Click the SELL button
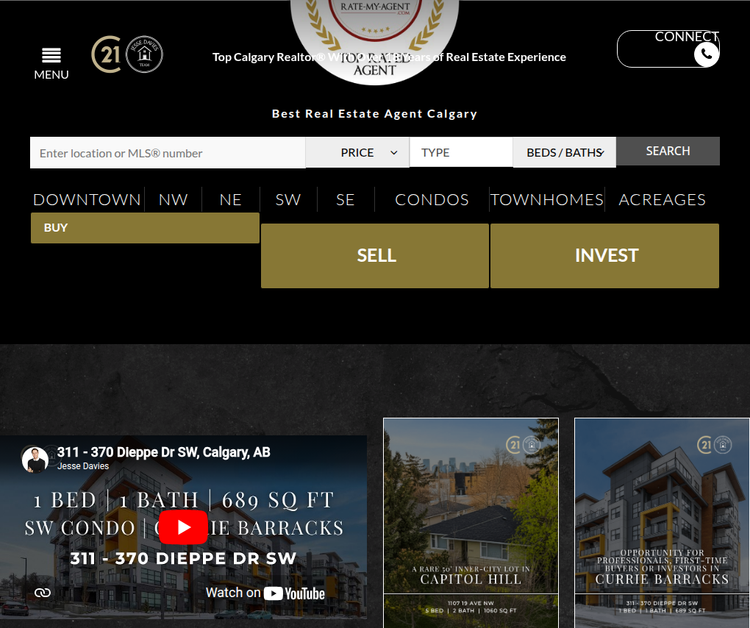Image resolution: width=750 pixels, height=628 pixels. [375, 255]
